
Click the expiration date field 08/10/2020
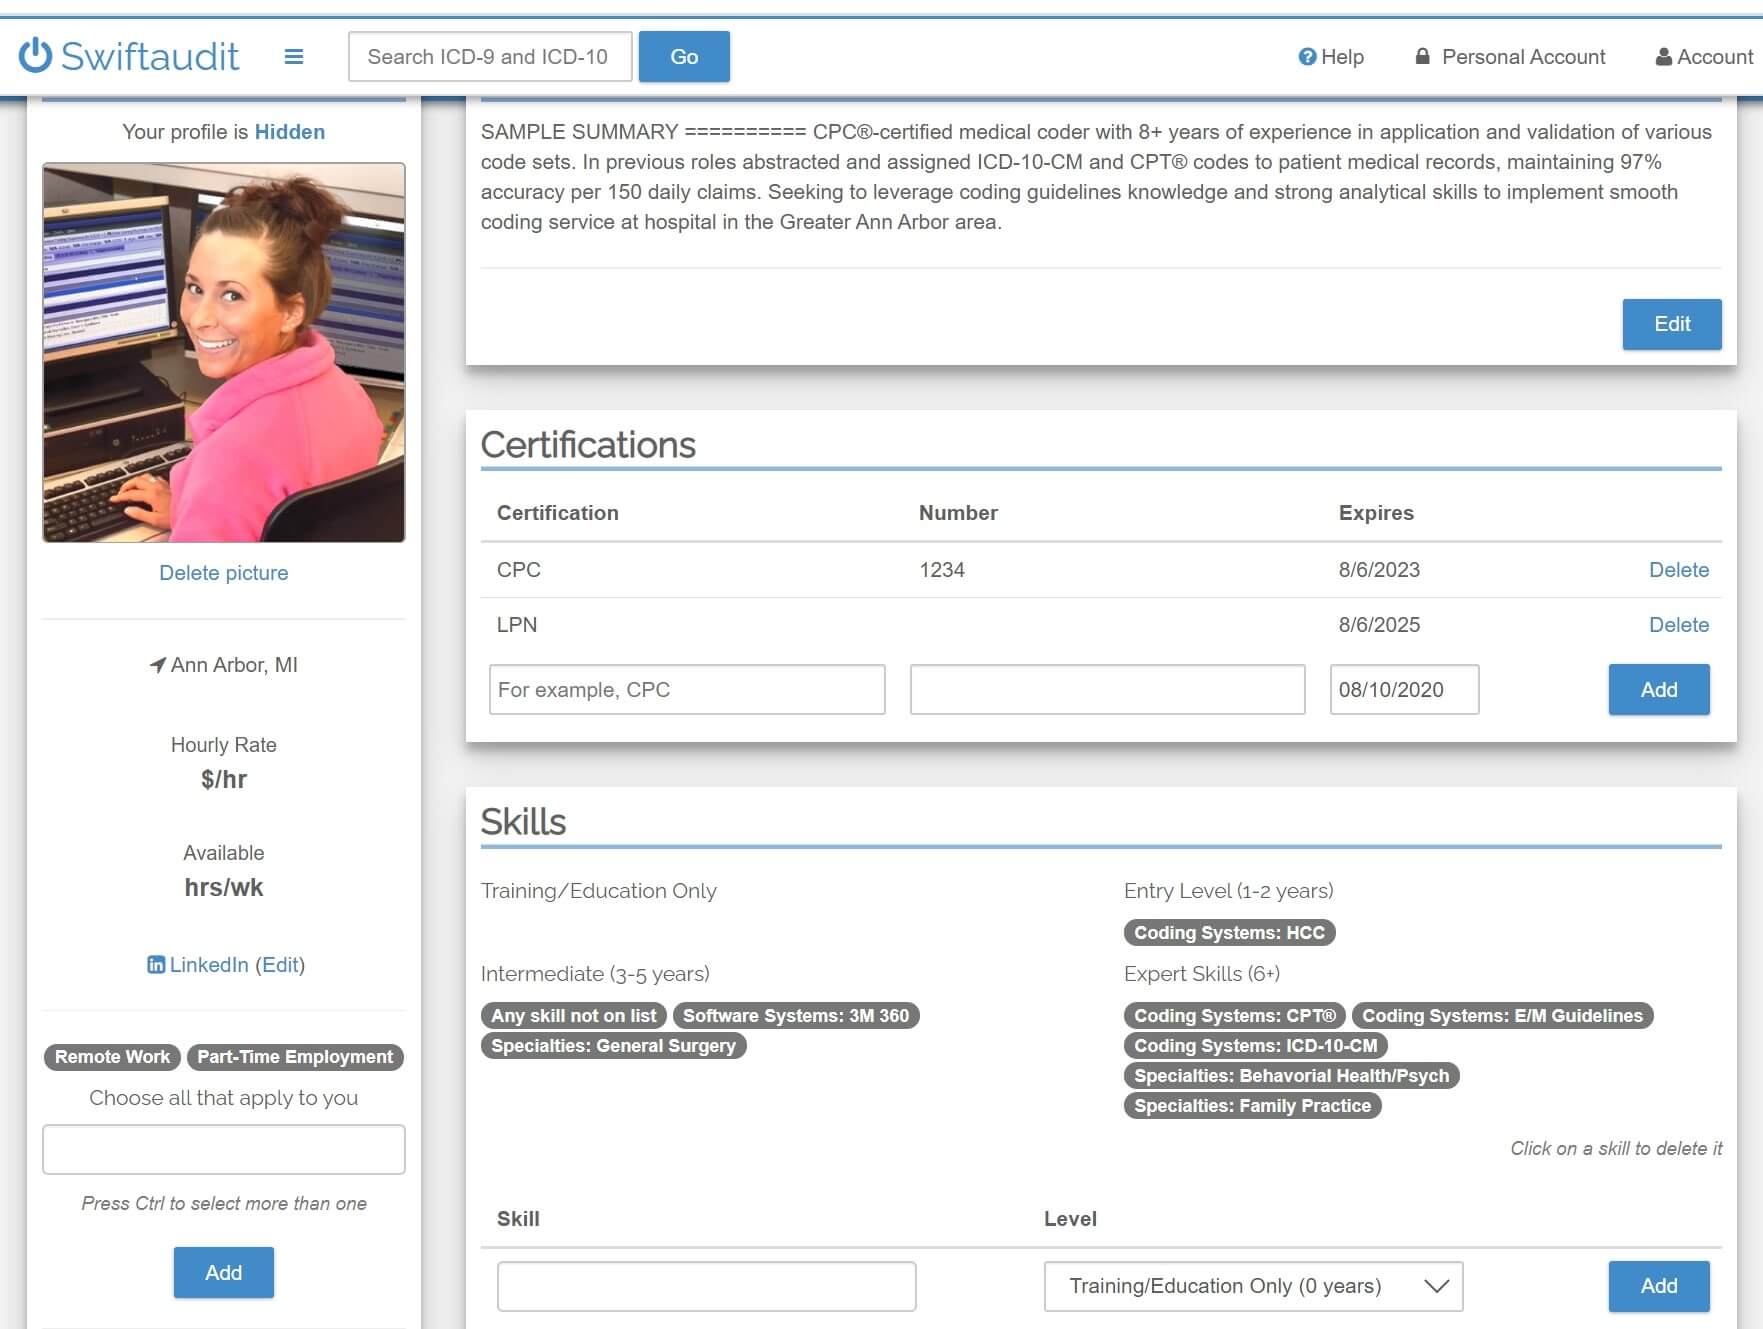coord(1404,690)
